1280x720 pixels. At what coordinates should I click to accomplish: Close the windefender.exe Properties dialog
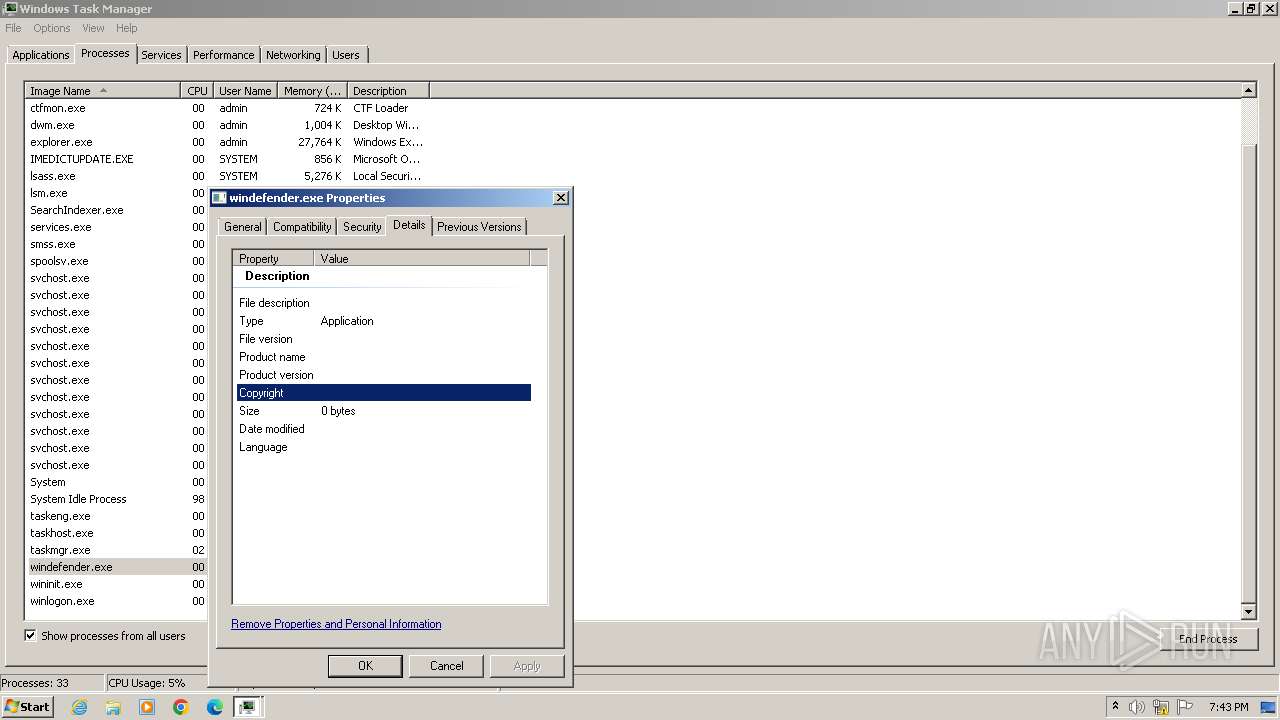[561, 198]
